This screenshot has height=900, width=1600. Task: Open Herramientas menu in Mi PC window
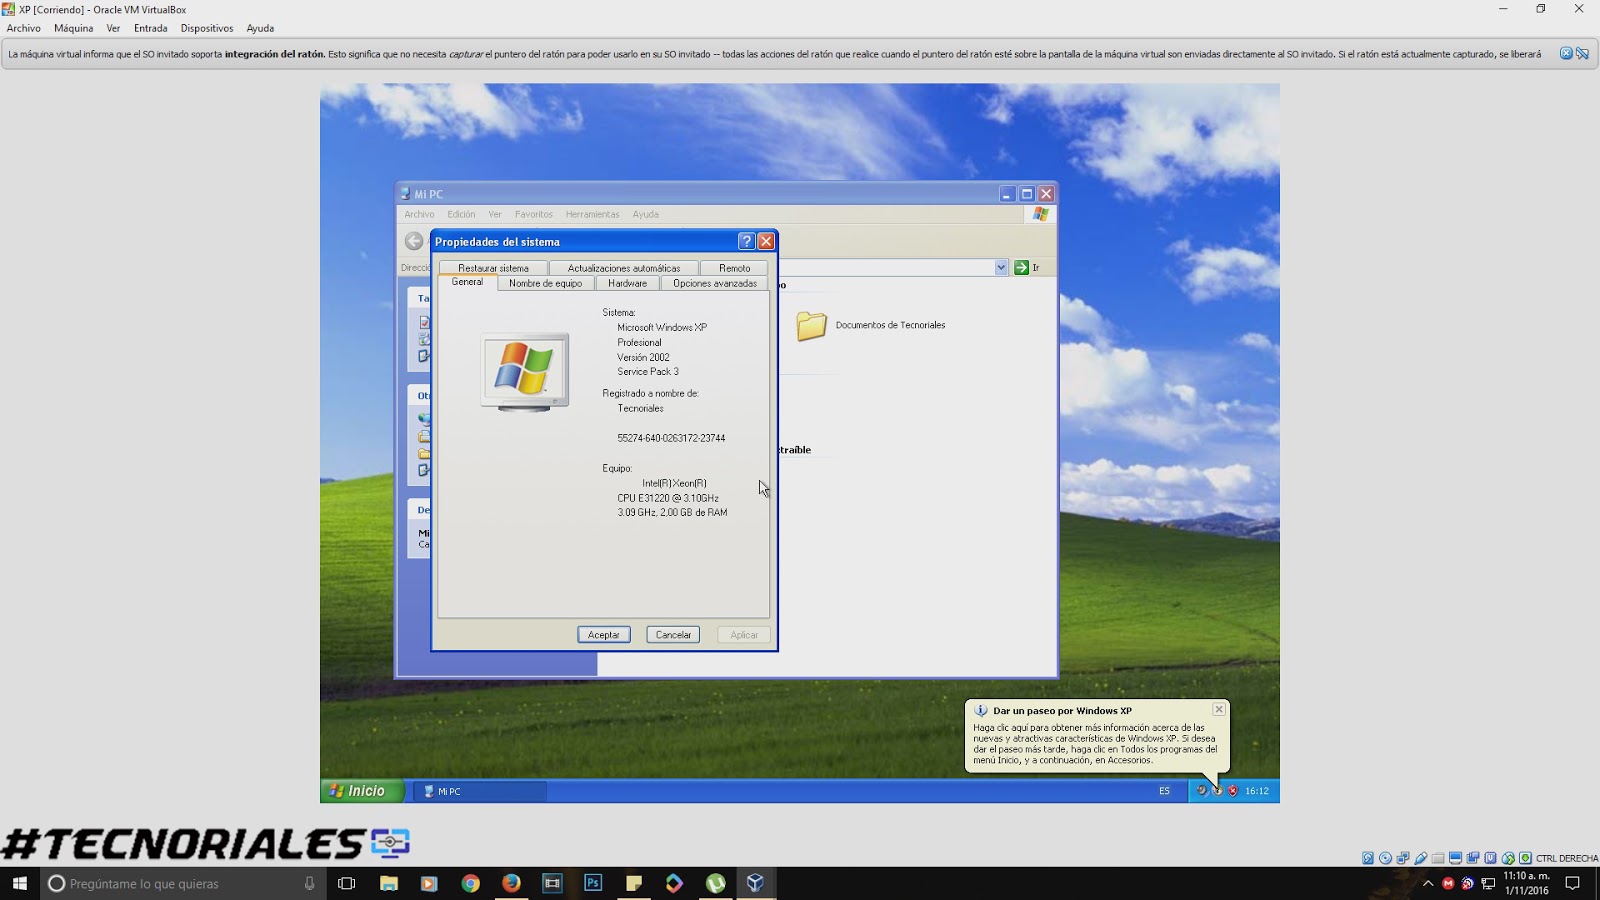pos(592,214)
